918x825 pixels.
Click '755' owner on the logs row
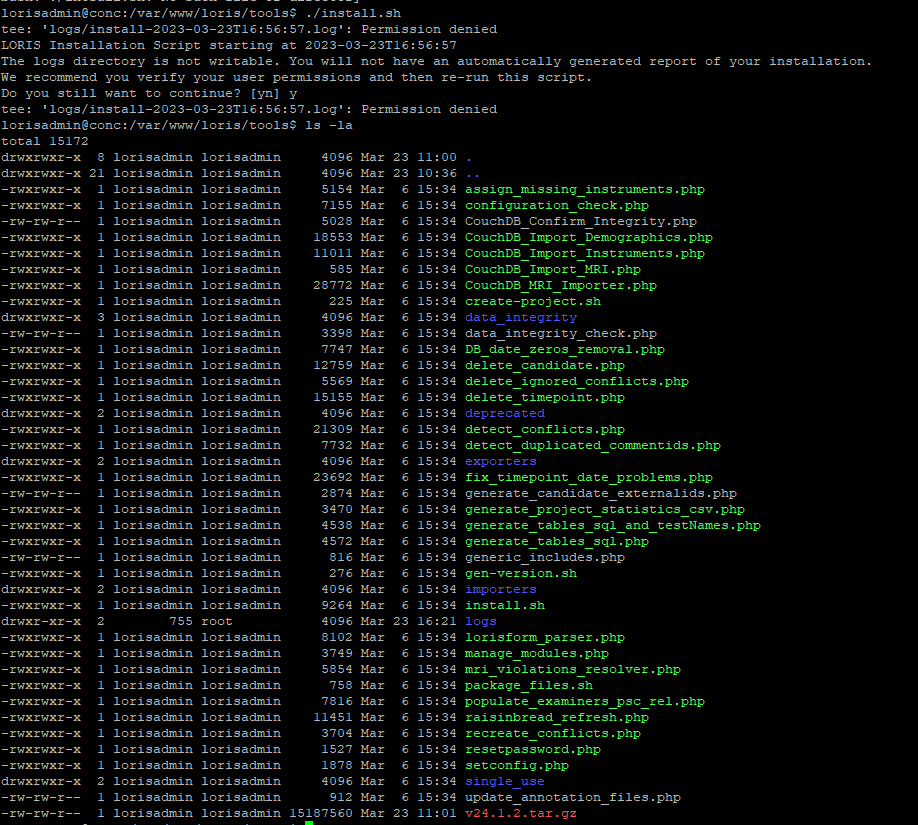pos(181,622)
